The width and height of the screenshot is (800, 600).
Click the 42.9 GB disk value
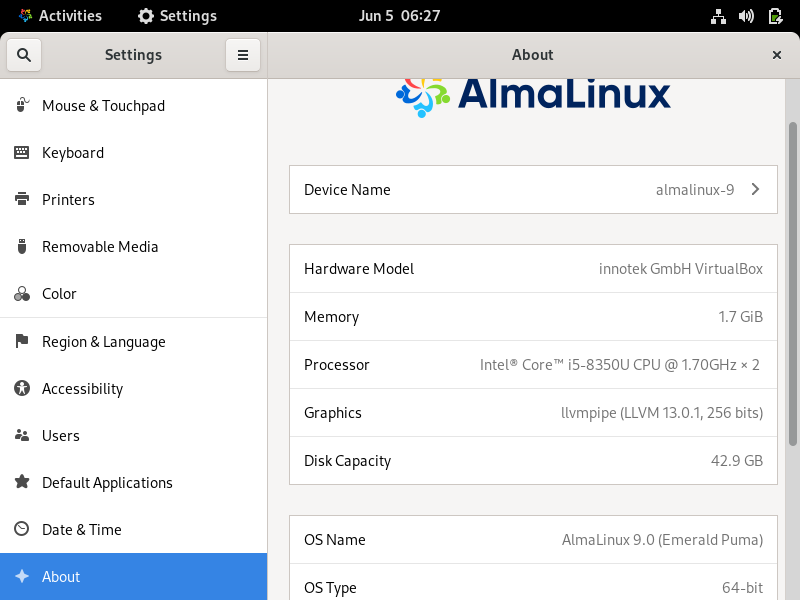click(737, 461)
